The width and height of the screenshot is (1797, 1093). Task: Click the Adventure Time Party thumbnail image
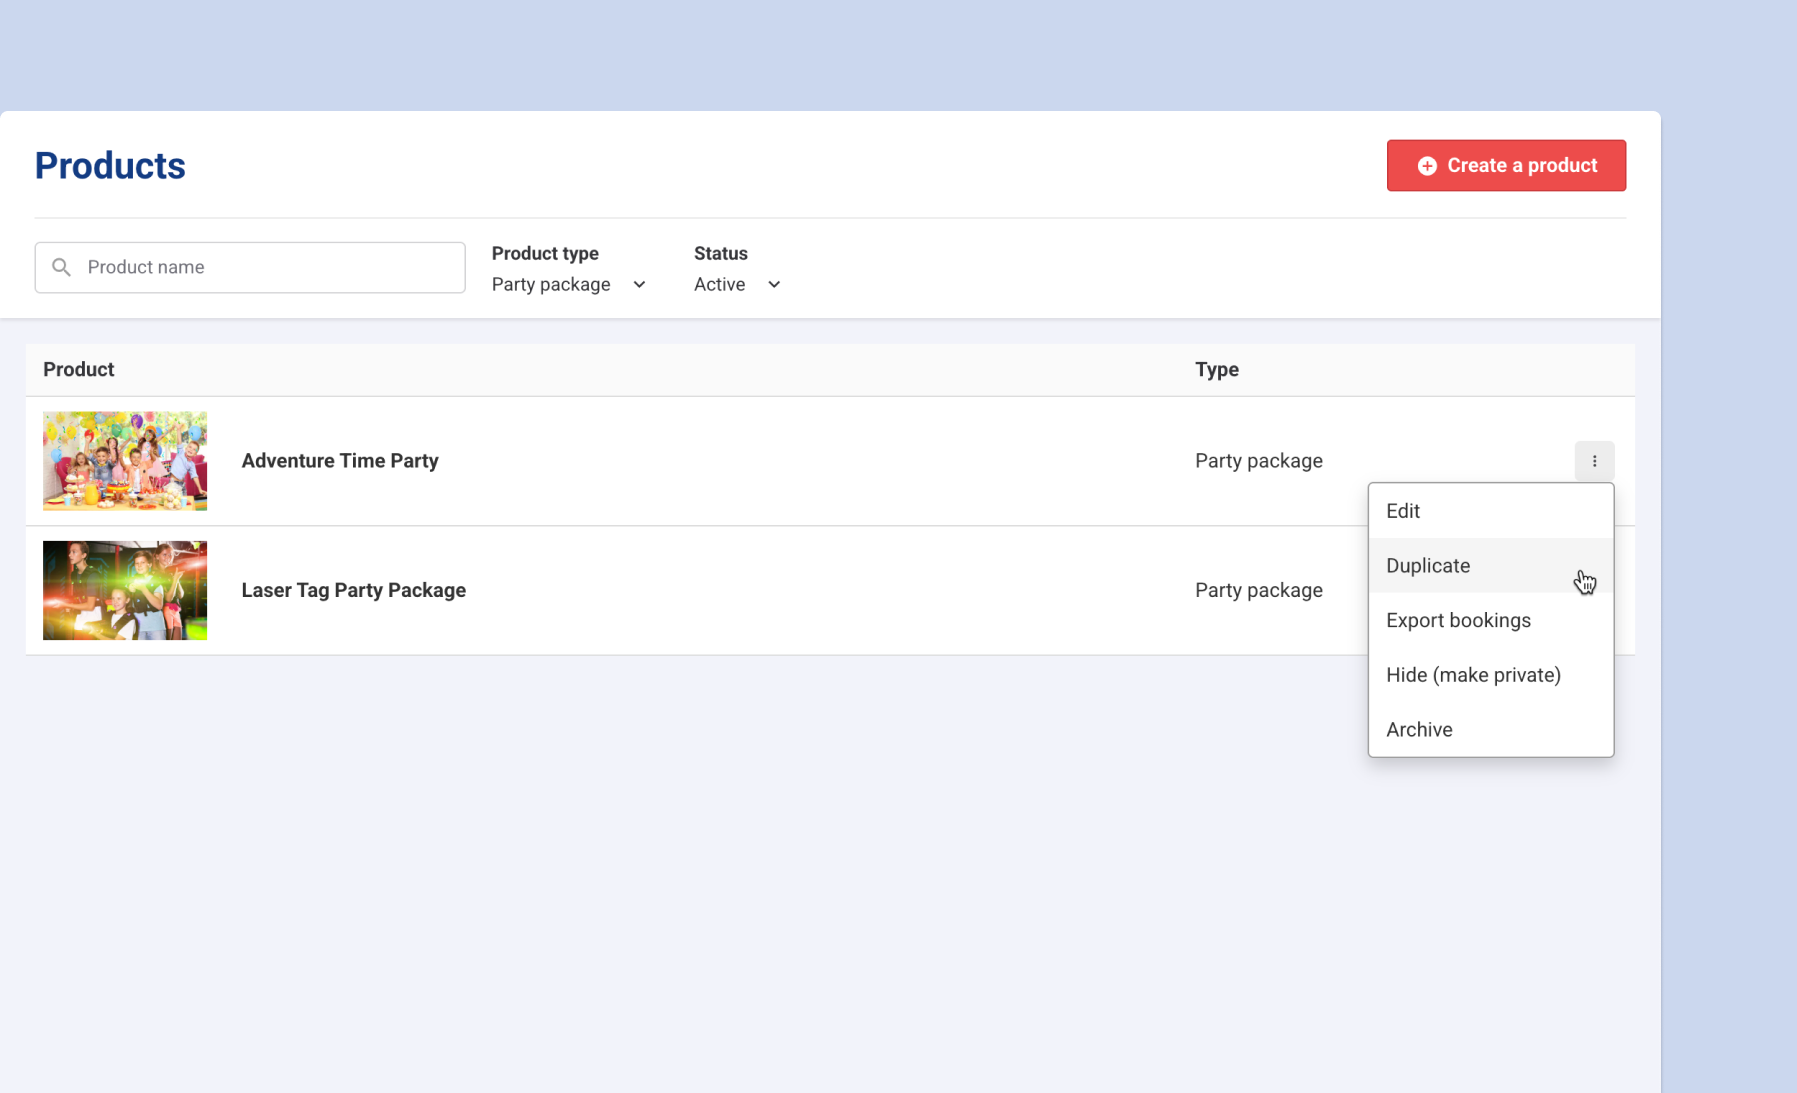coord(125,461)
